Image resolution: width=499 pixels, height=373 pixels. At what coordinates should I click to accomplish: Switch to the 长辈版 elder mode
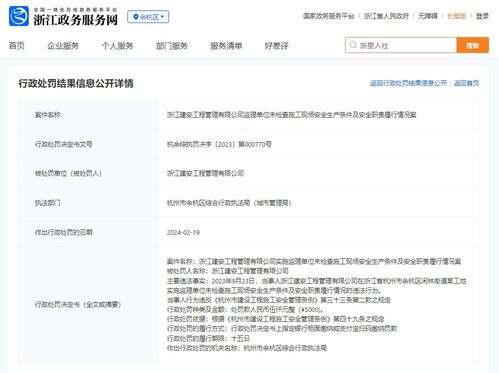[x=456, y=16]
